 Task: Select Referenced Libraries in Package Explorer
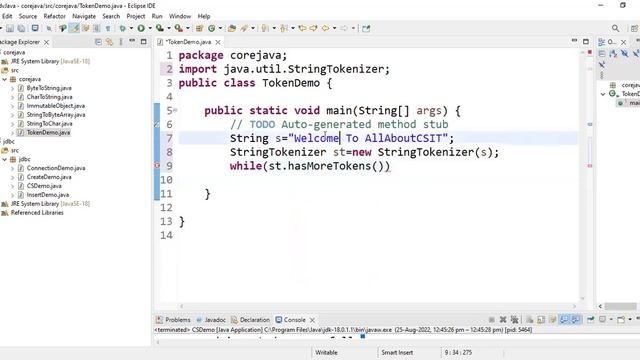coord(37,213)
